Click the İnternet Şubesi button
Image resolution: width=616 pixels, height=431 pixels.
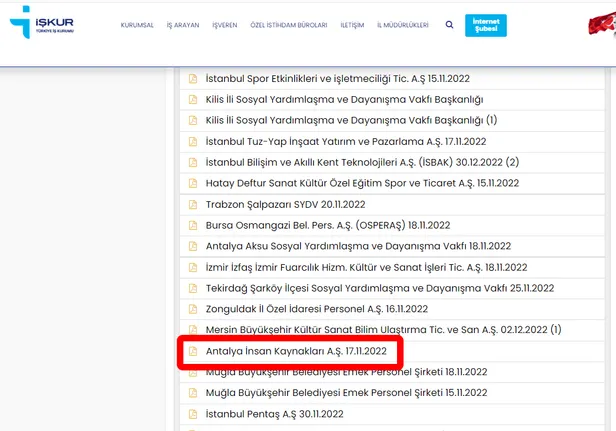pos(486,24)
